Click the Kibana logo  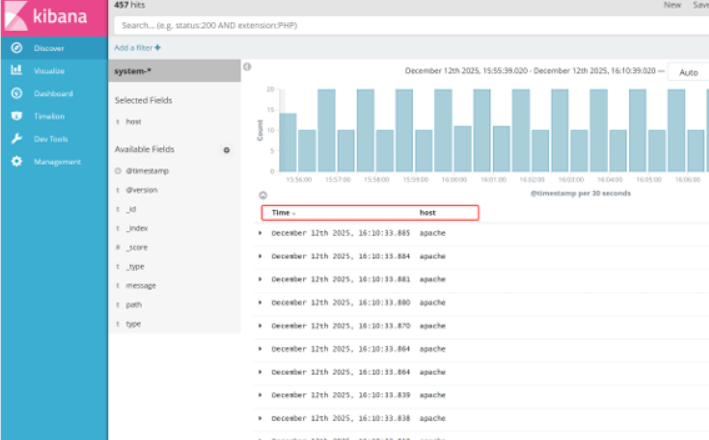pos(54,17)
